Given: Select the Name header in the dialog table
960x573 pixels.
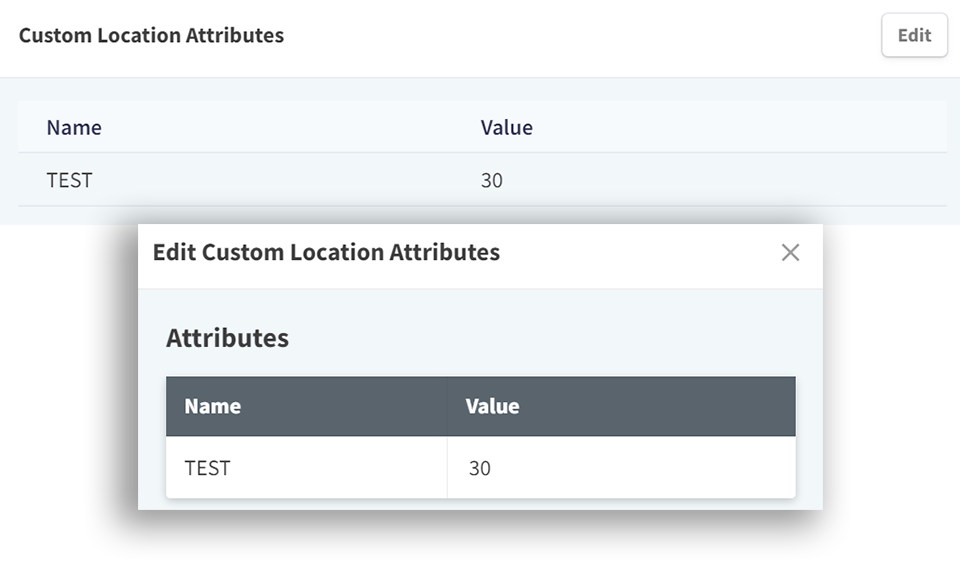Looking at the screenshot, I should (x=213, y=406).
